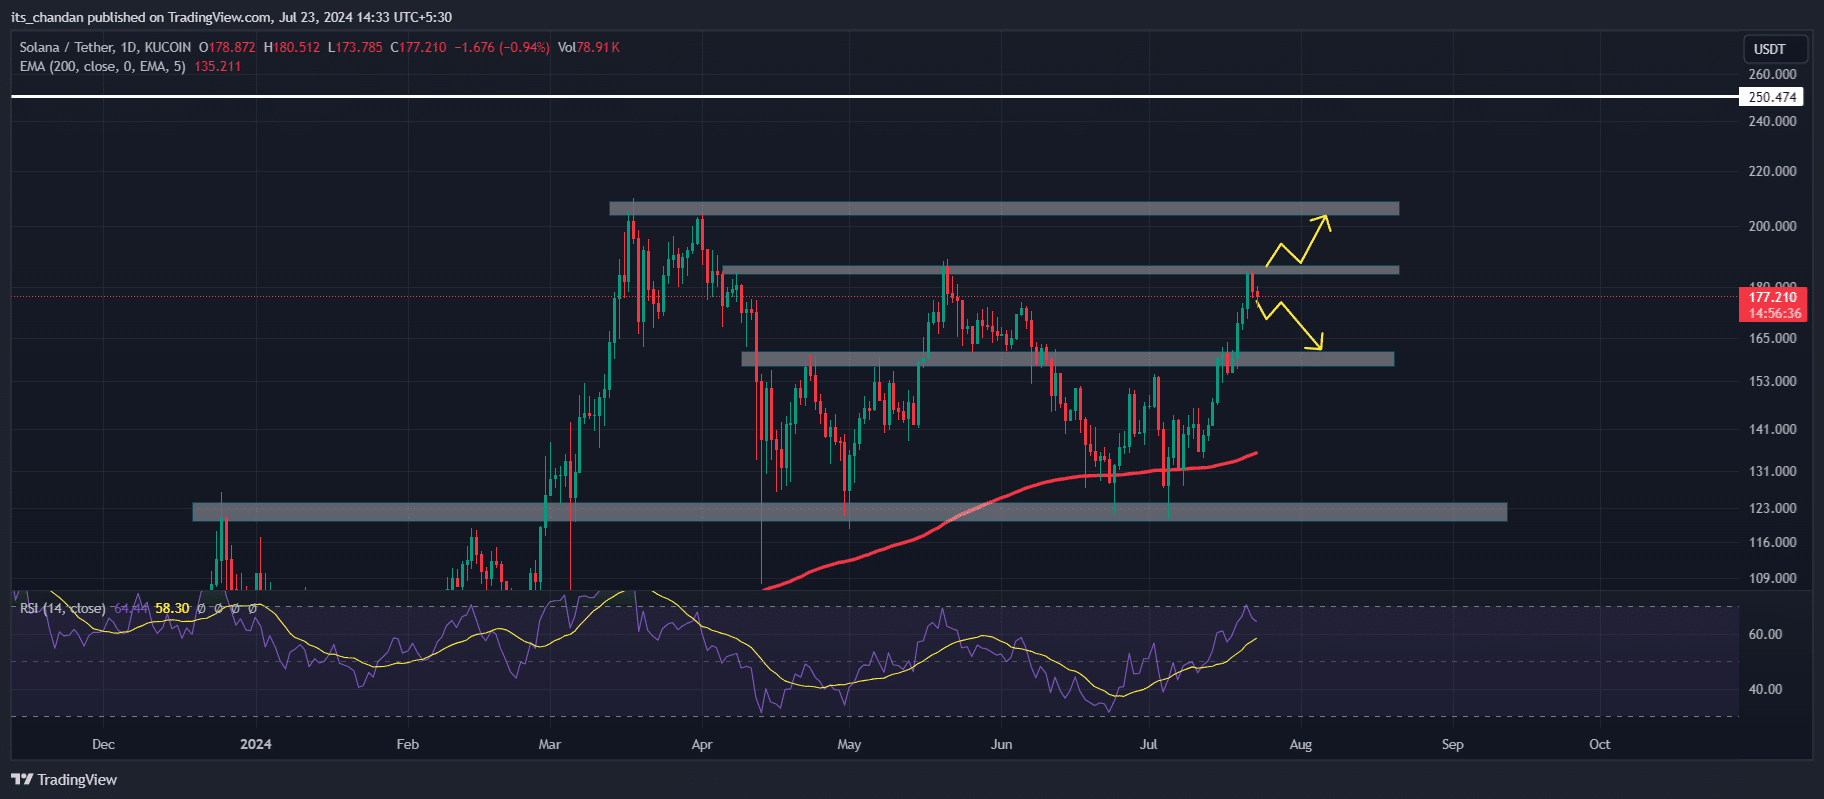Click the Jun date axis label
This screenshot has height=799, width=1824.
click(x=1001, y=744)
